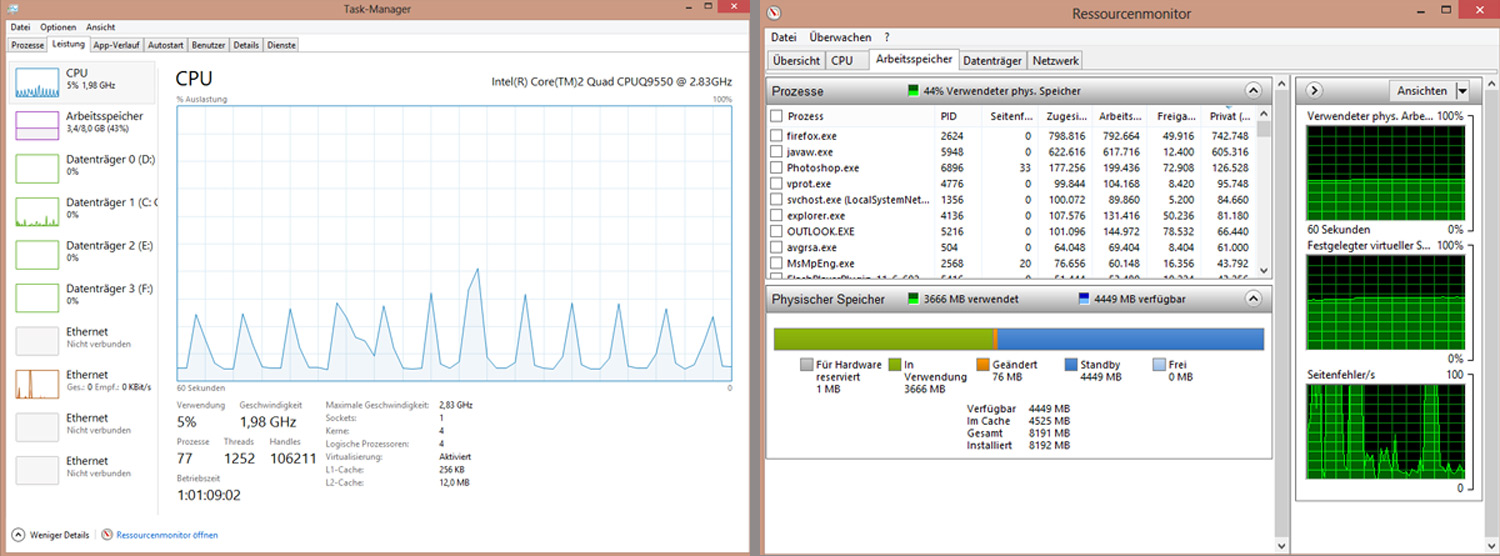Select Datenträger 3 (F:) sidebar entry

pyautogui.click(x=82, y=297)
